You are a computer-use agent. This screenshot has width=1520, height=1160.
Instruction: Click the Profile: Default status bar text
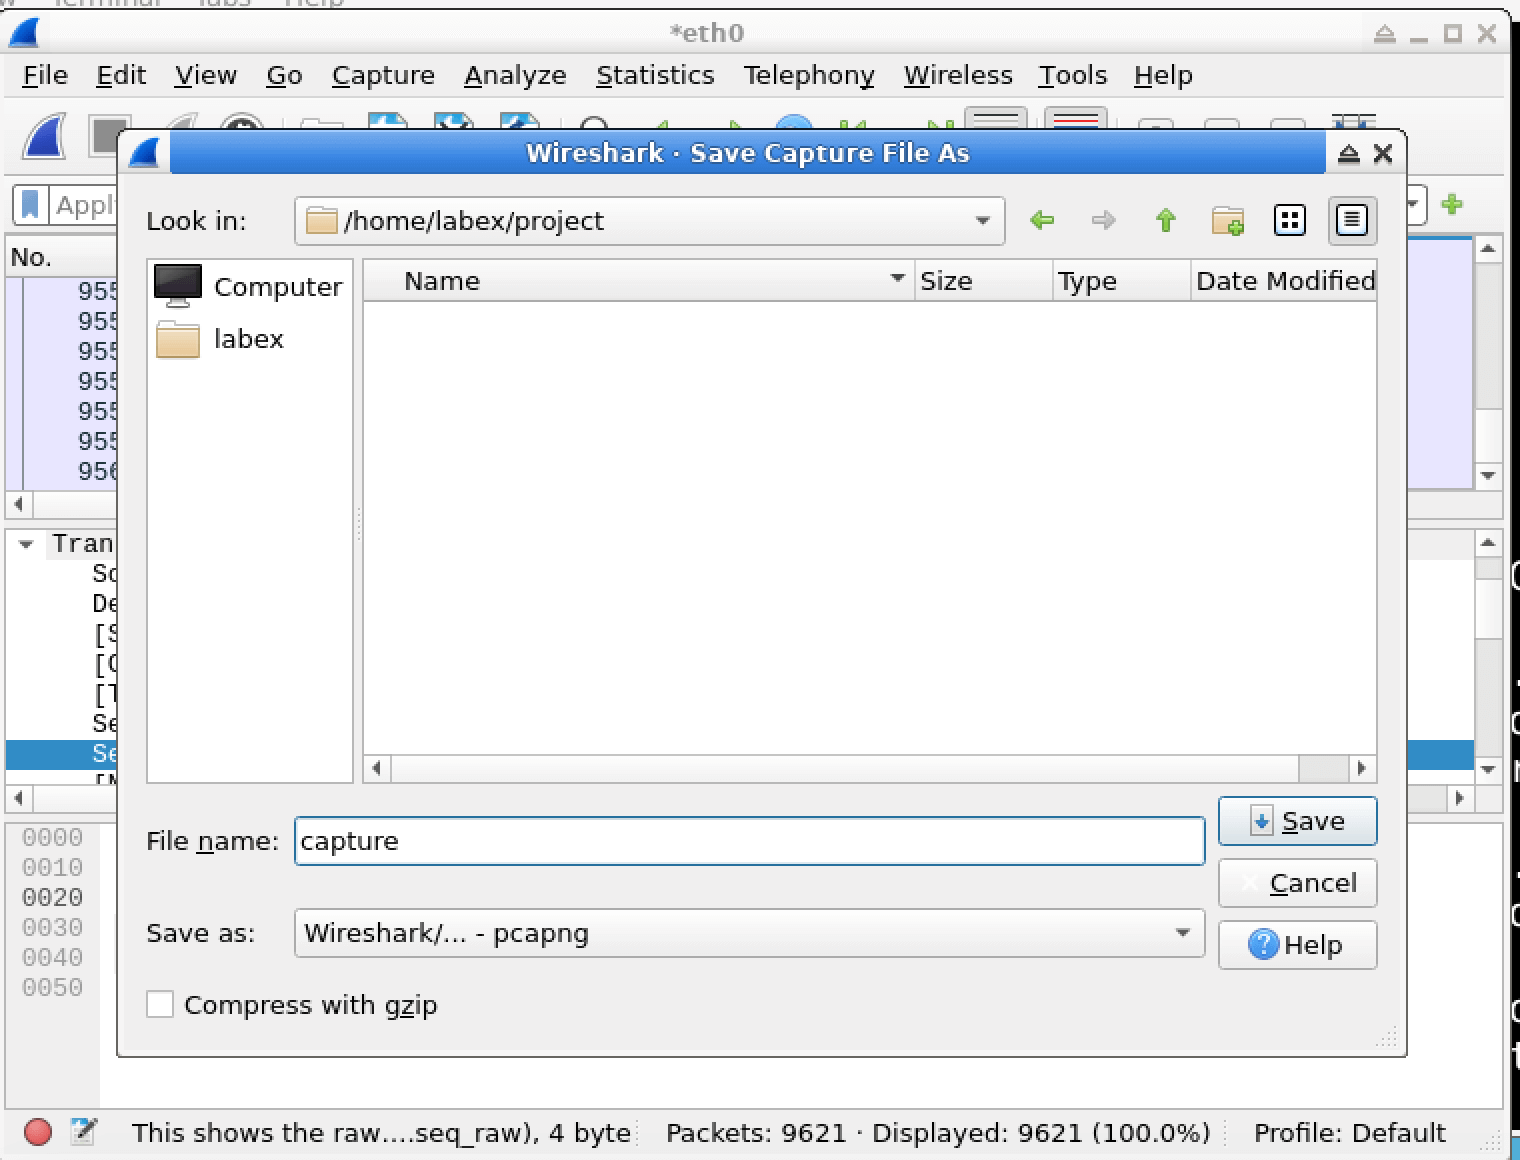(1350, 1132)
